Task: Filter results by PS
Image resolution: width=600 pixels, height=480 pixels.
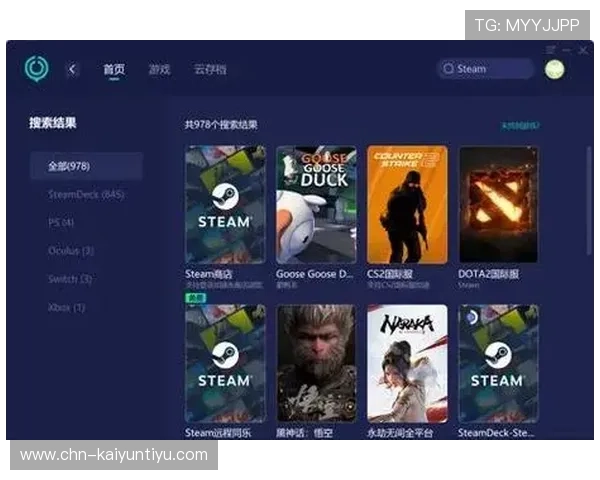Action: [x=61, y=222]
